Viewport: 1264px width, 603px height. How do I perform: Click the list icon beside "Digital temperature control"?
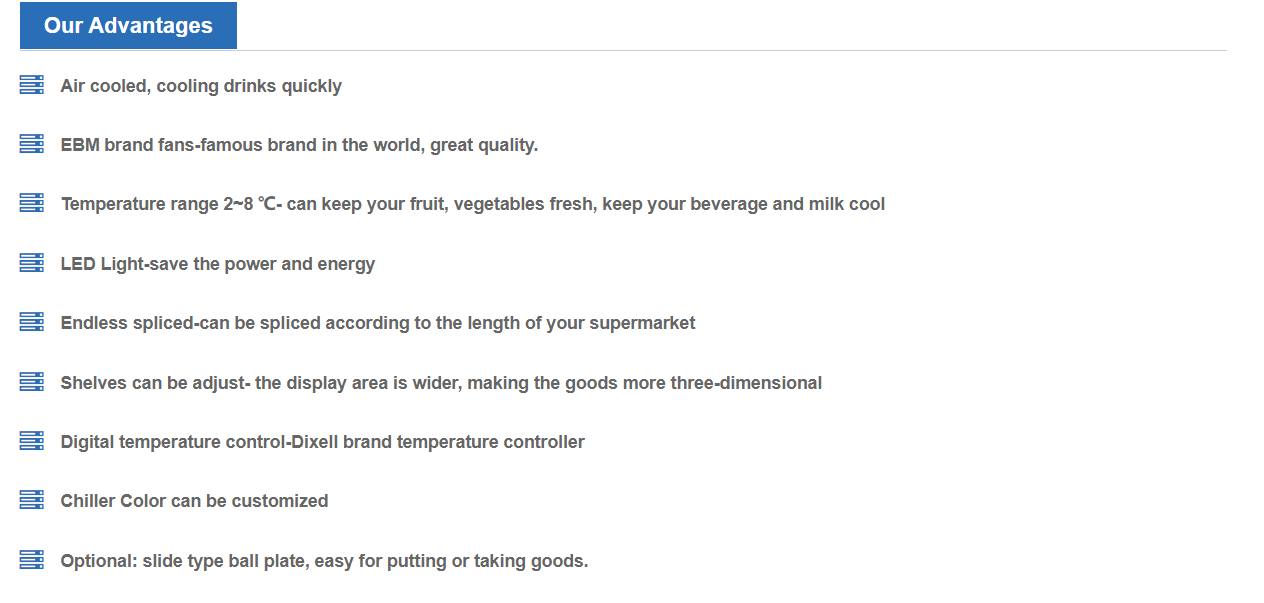pos(32,441)
